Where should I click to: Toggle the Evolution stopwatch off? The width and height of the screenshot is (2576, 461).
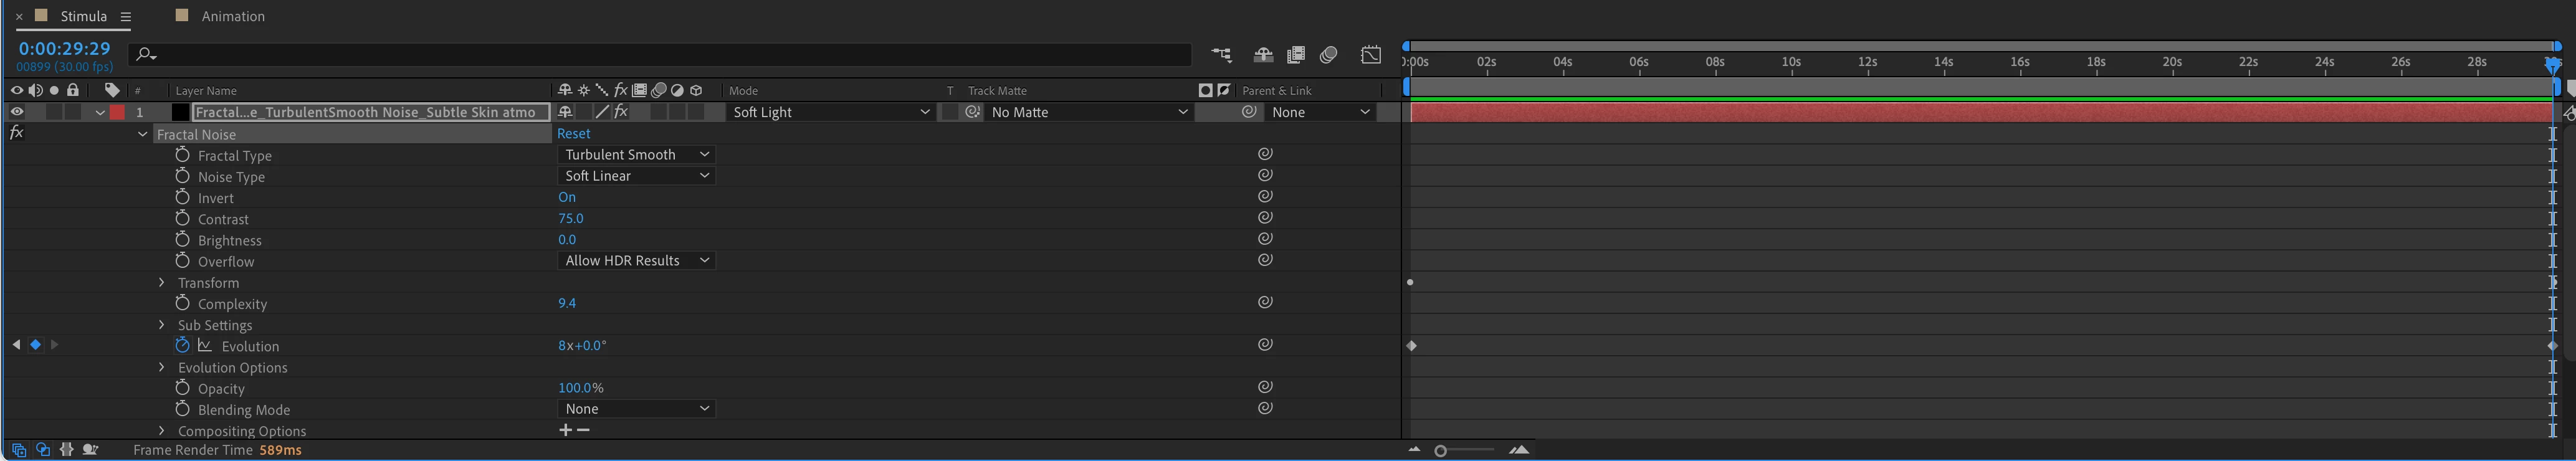click(182, 345)
